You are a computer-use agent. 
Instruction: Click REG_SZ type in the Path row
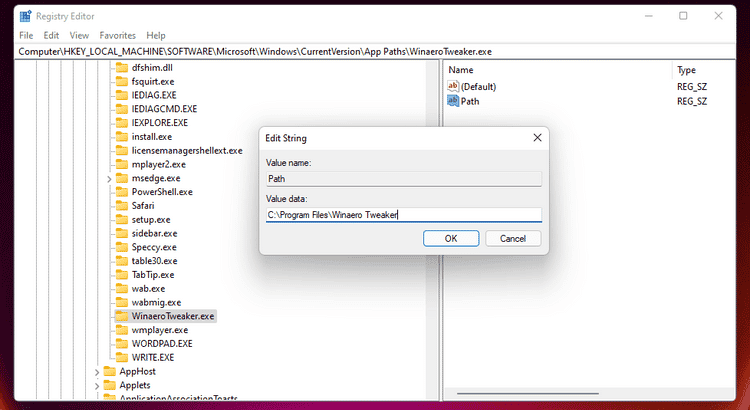pos(692,101)
